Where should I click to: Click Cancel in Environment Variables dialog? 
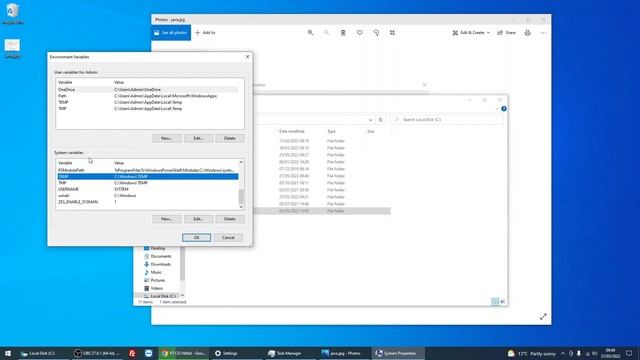pos(228,238)
